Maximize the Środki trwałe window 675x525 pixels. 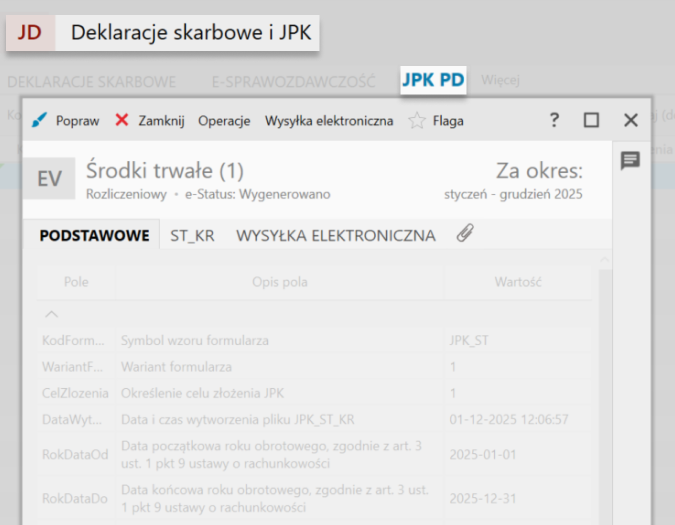591,120
